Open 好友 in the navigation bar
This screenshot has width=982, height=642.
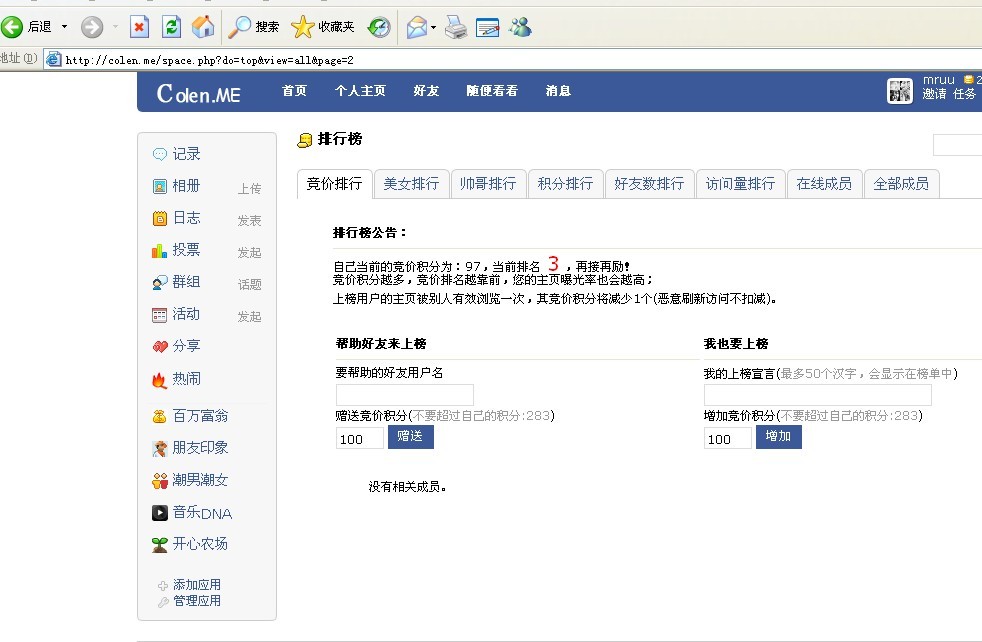[x=426, y=91]
